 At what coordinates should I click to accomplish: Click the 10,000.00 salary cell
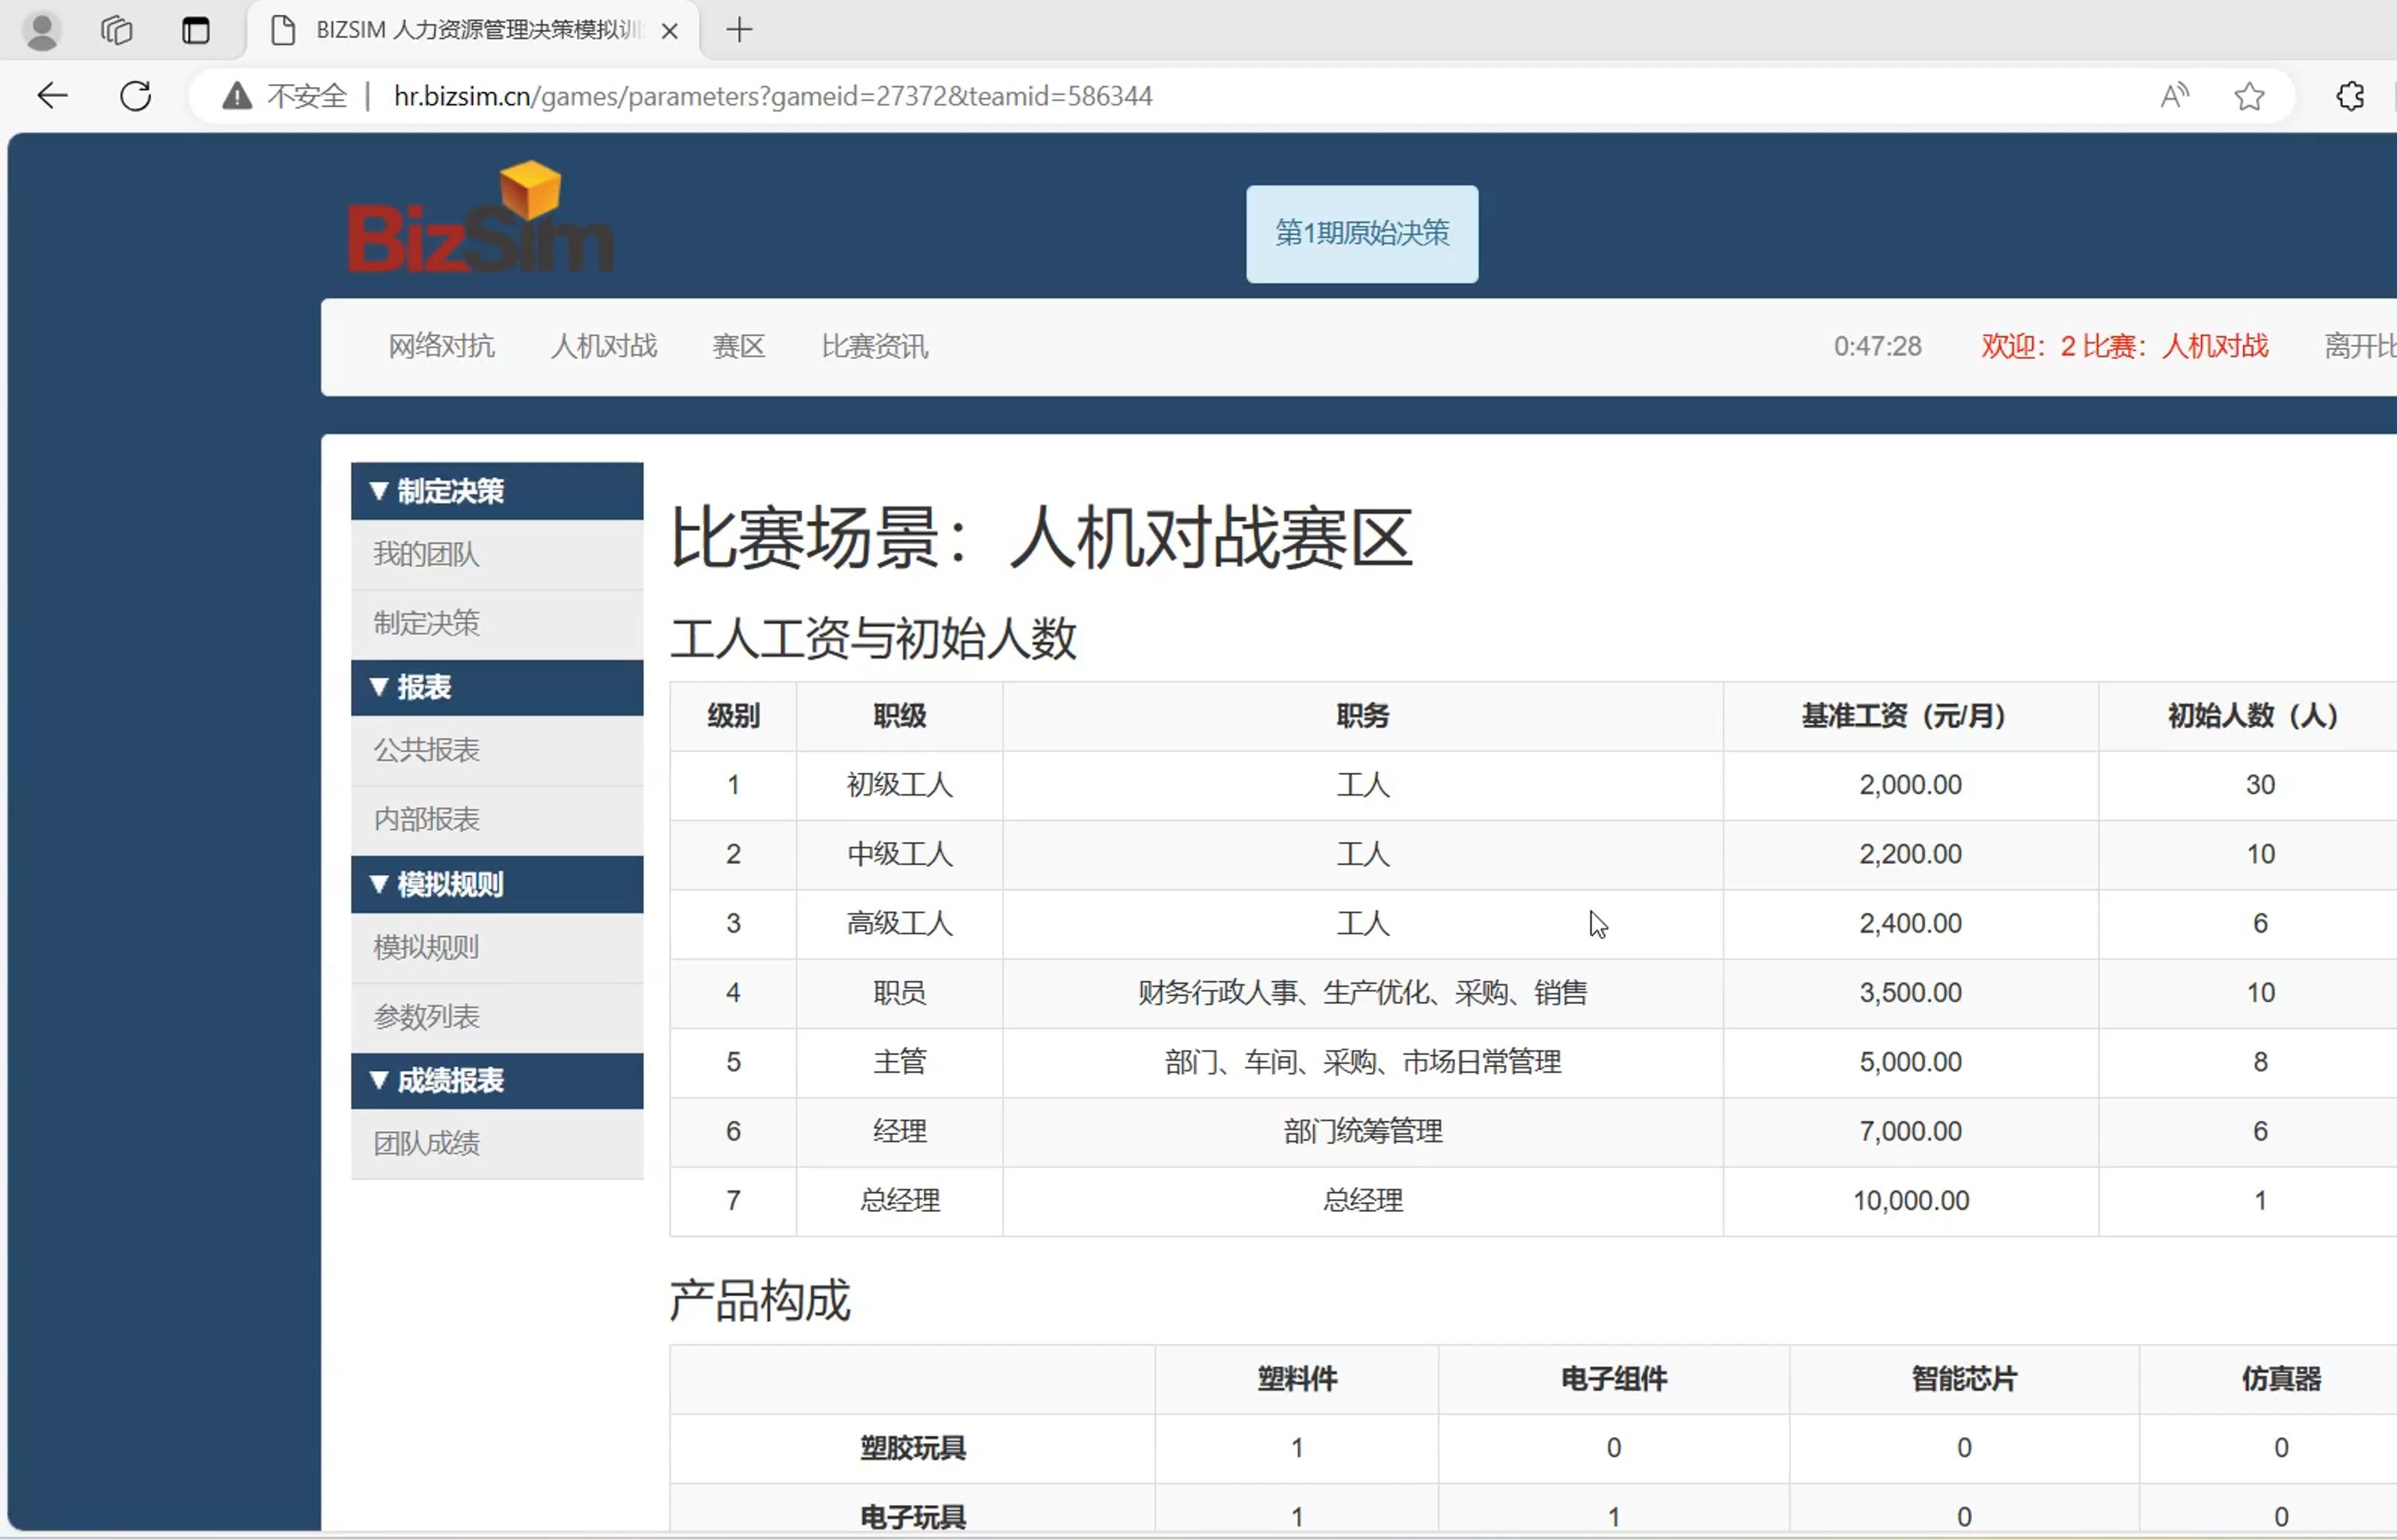(x=1910, y=1200)
